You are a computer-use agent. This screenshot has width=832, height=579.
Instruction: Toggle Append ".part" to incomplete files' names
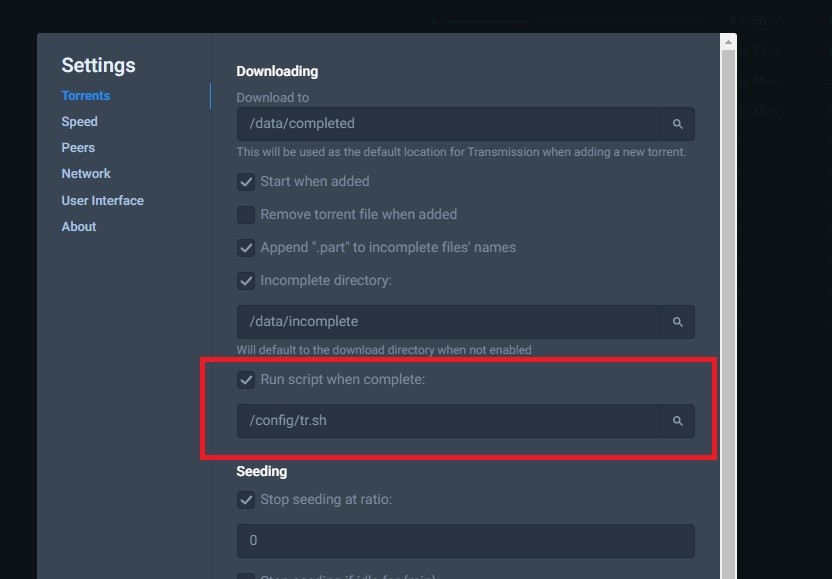246,248
